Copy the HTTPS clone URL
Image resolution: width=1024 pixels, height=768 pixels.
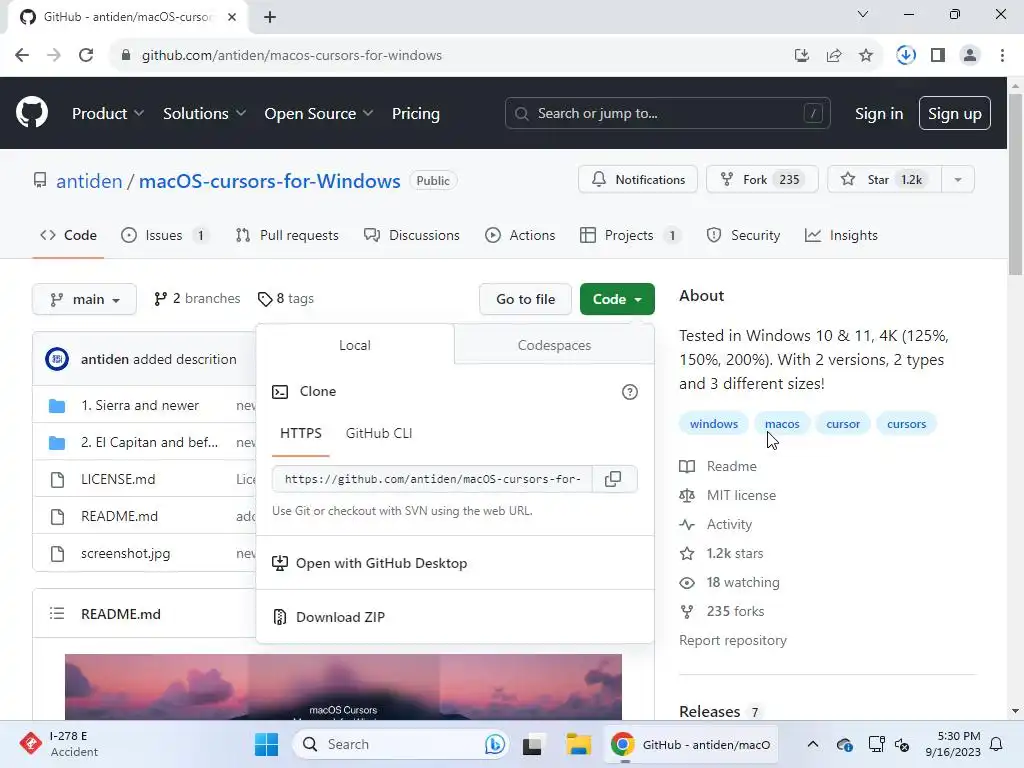(613, 479)
